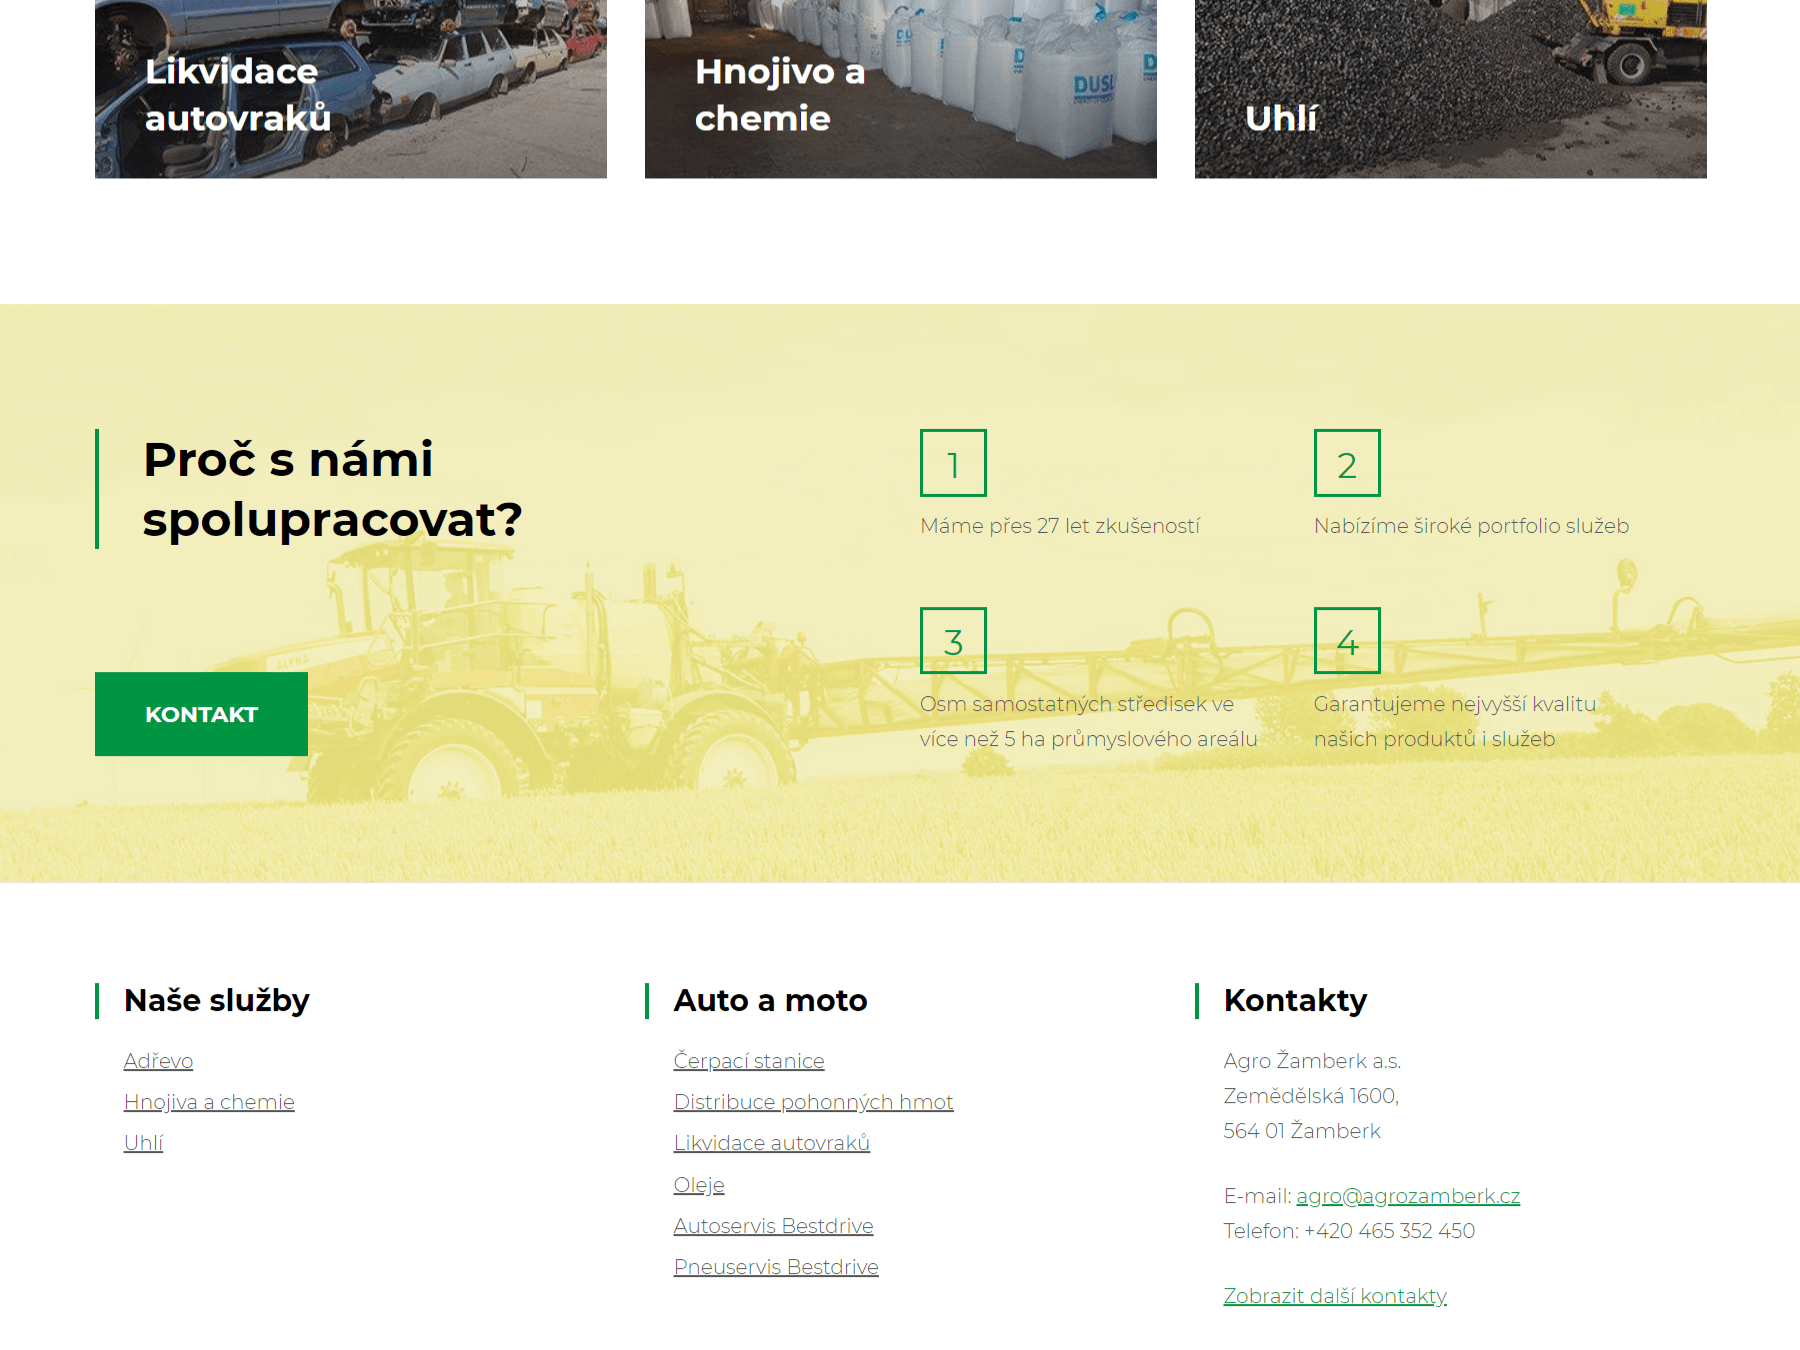Click the numbered box 3 icon
This screenshot has width=1800, height=1350.
click(x=953, y=641)
